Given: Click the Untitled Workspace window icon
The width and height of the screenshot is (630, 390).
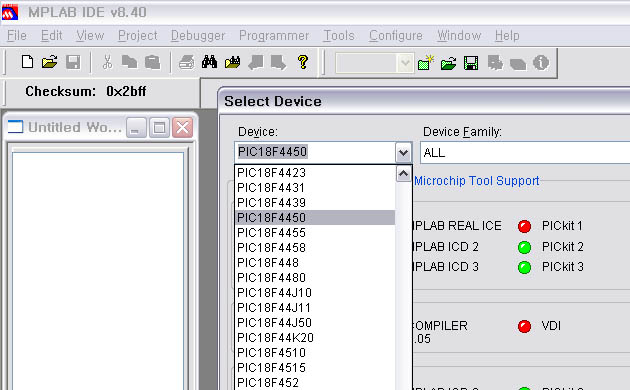Looking at the screenshot, I should [15, 127].
